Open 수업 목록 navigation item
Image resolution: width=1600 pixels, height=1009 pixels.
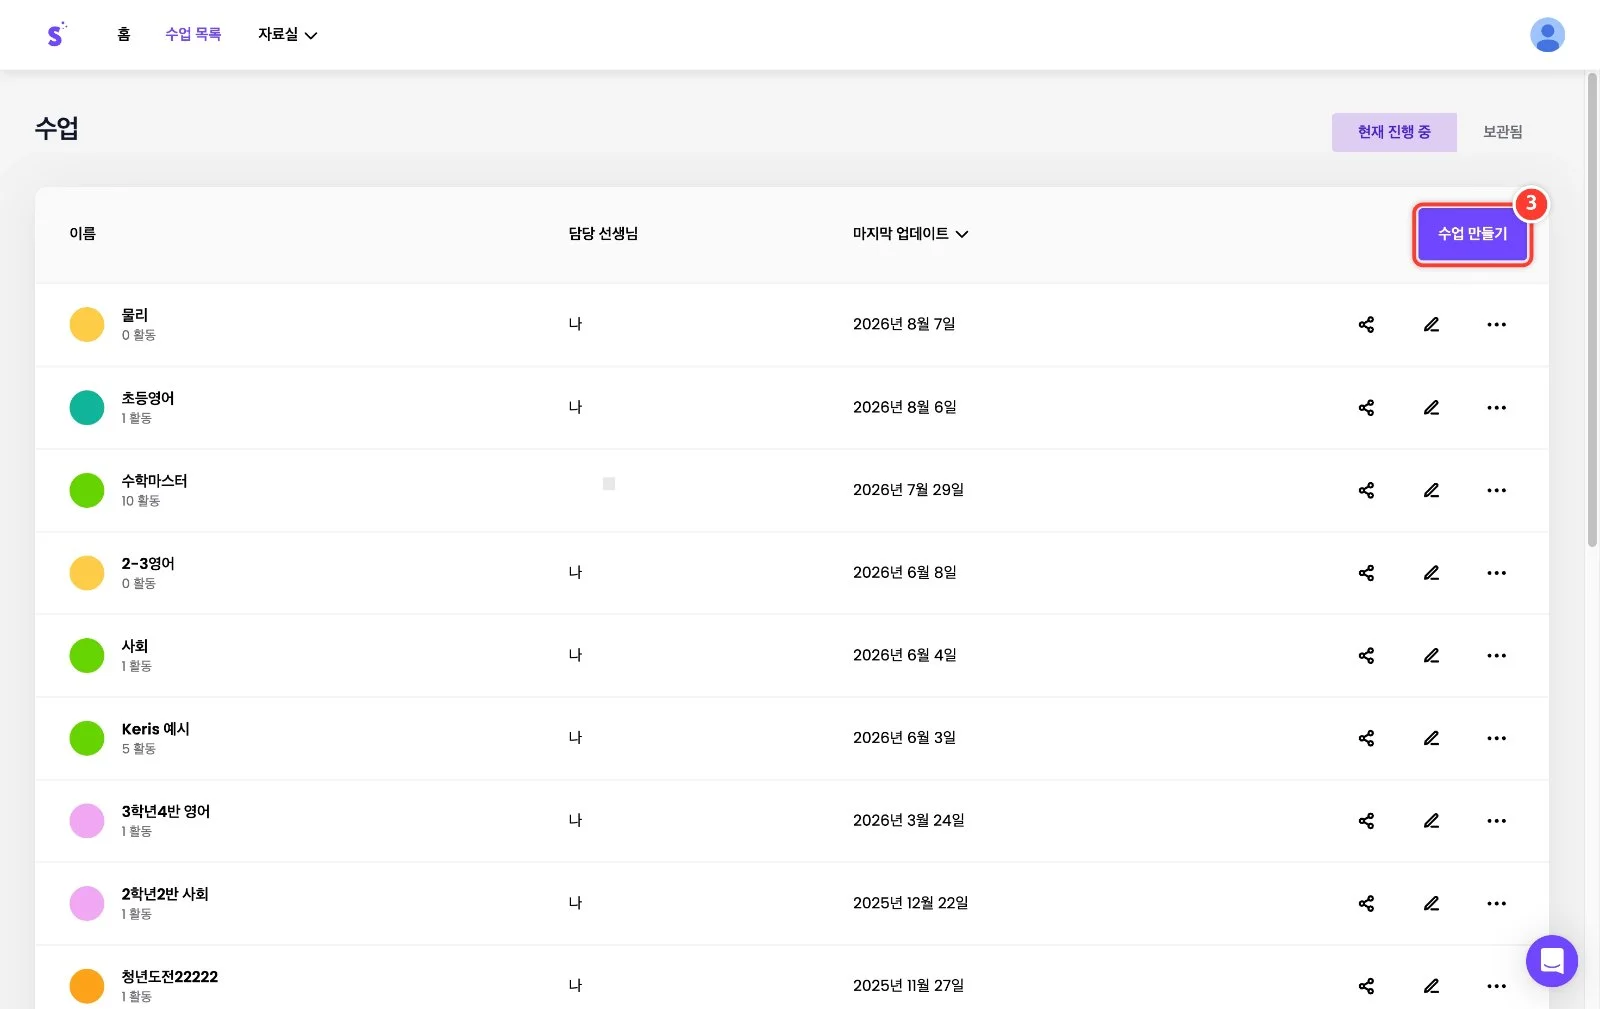coord(193,34)
